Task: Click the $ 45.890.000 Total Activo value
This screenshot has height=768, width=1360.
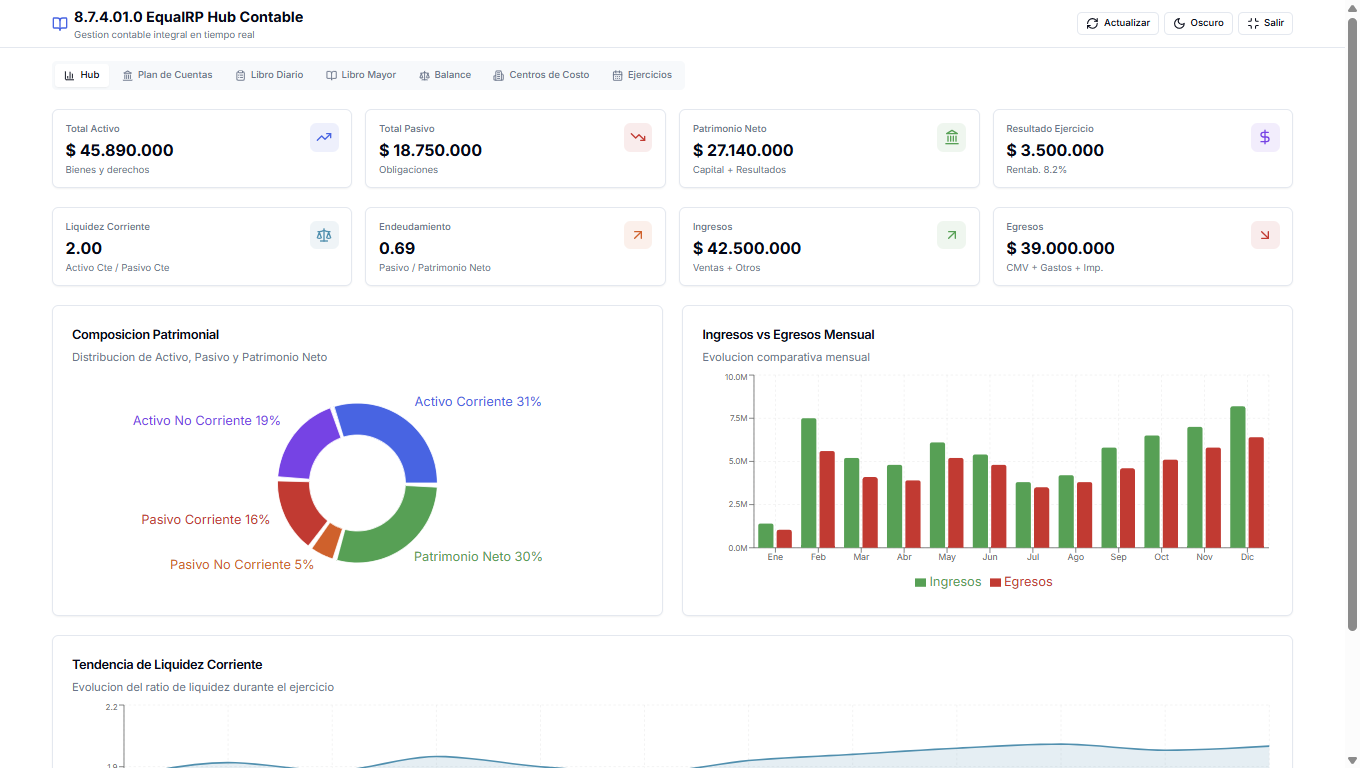Action: (x=120, y=150)
